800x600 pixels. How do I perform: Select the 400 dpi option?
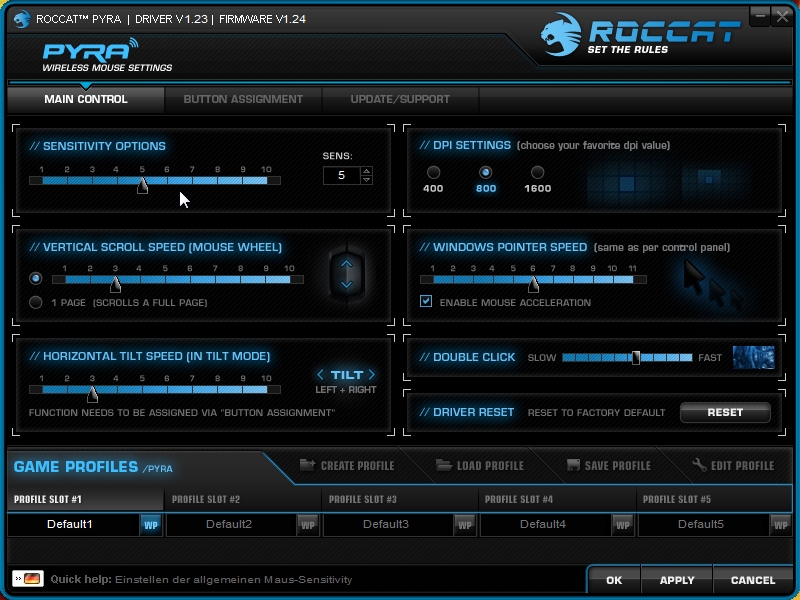coord(433,172)
